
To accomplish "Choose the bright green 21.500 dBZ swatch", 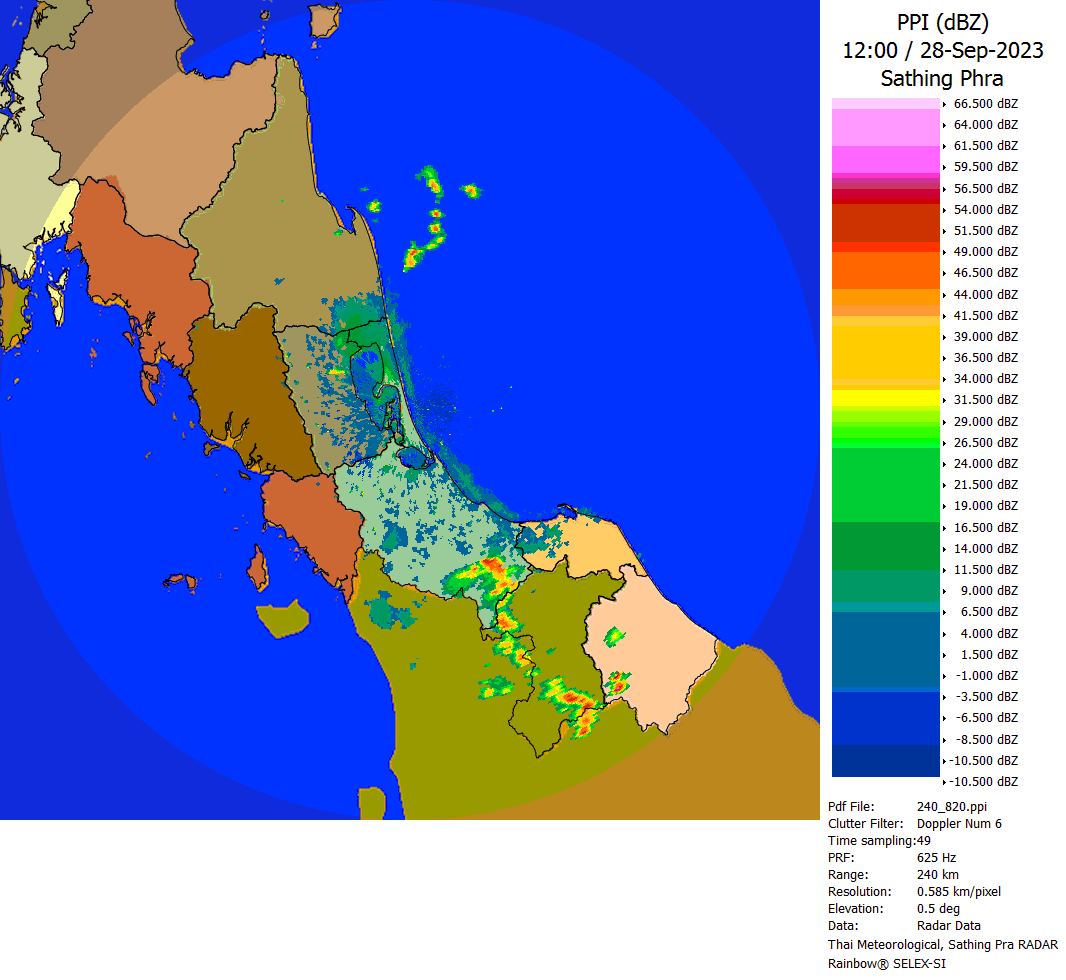I will 886,485.
